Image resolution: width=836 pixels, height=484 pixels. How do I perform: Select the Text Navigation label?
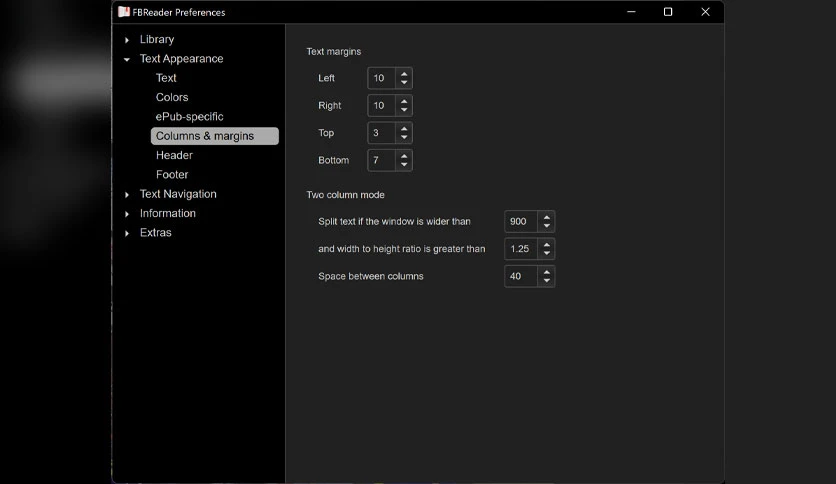click(178, 194)
